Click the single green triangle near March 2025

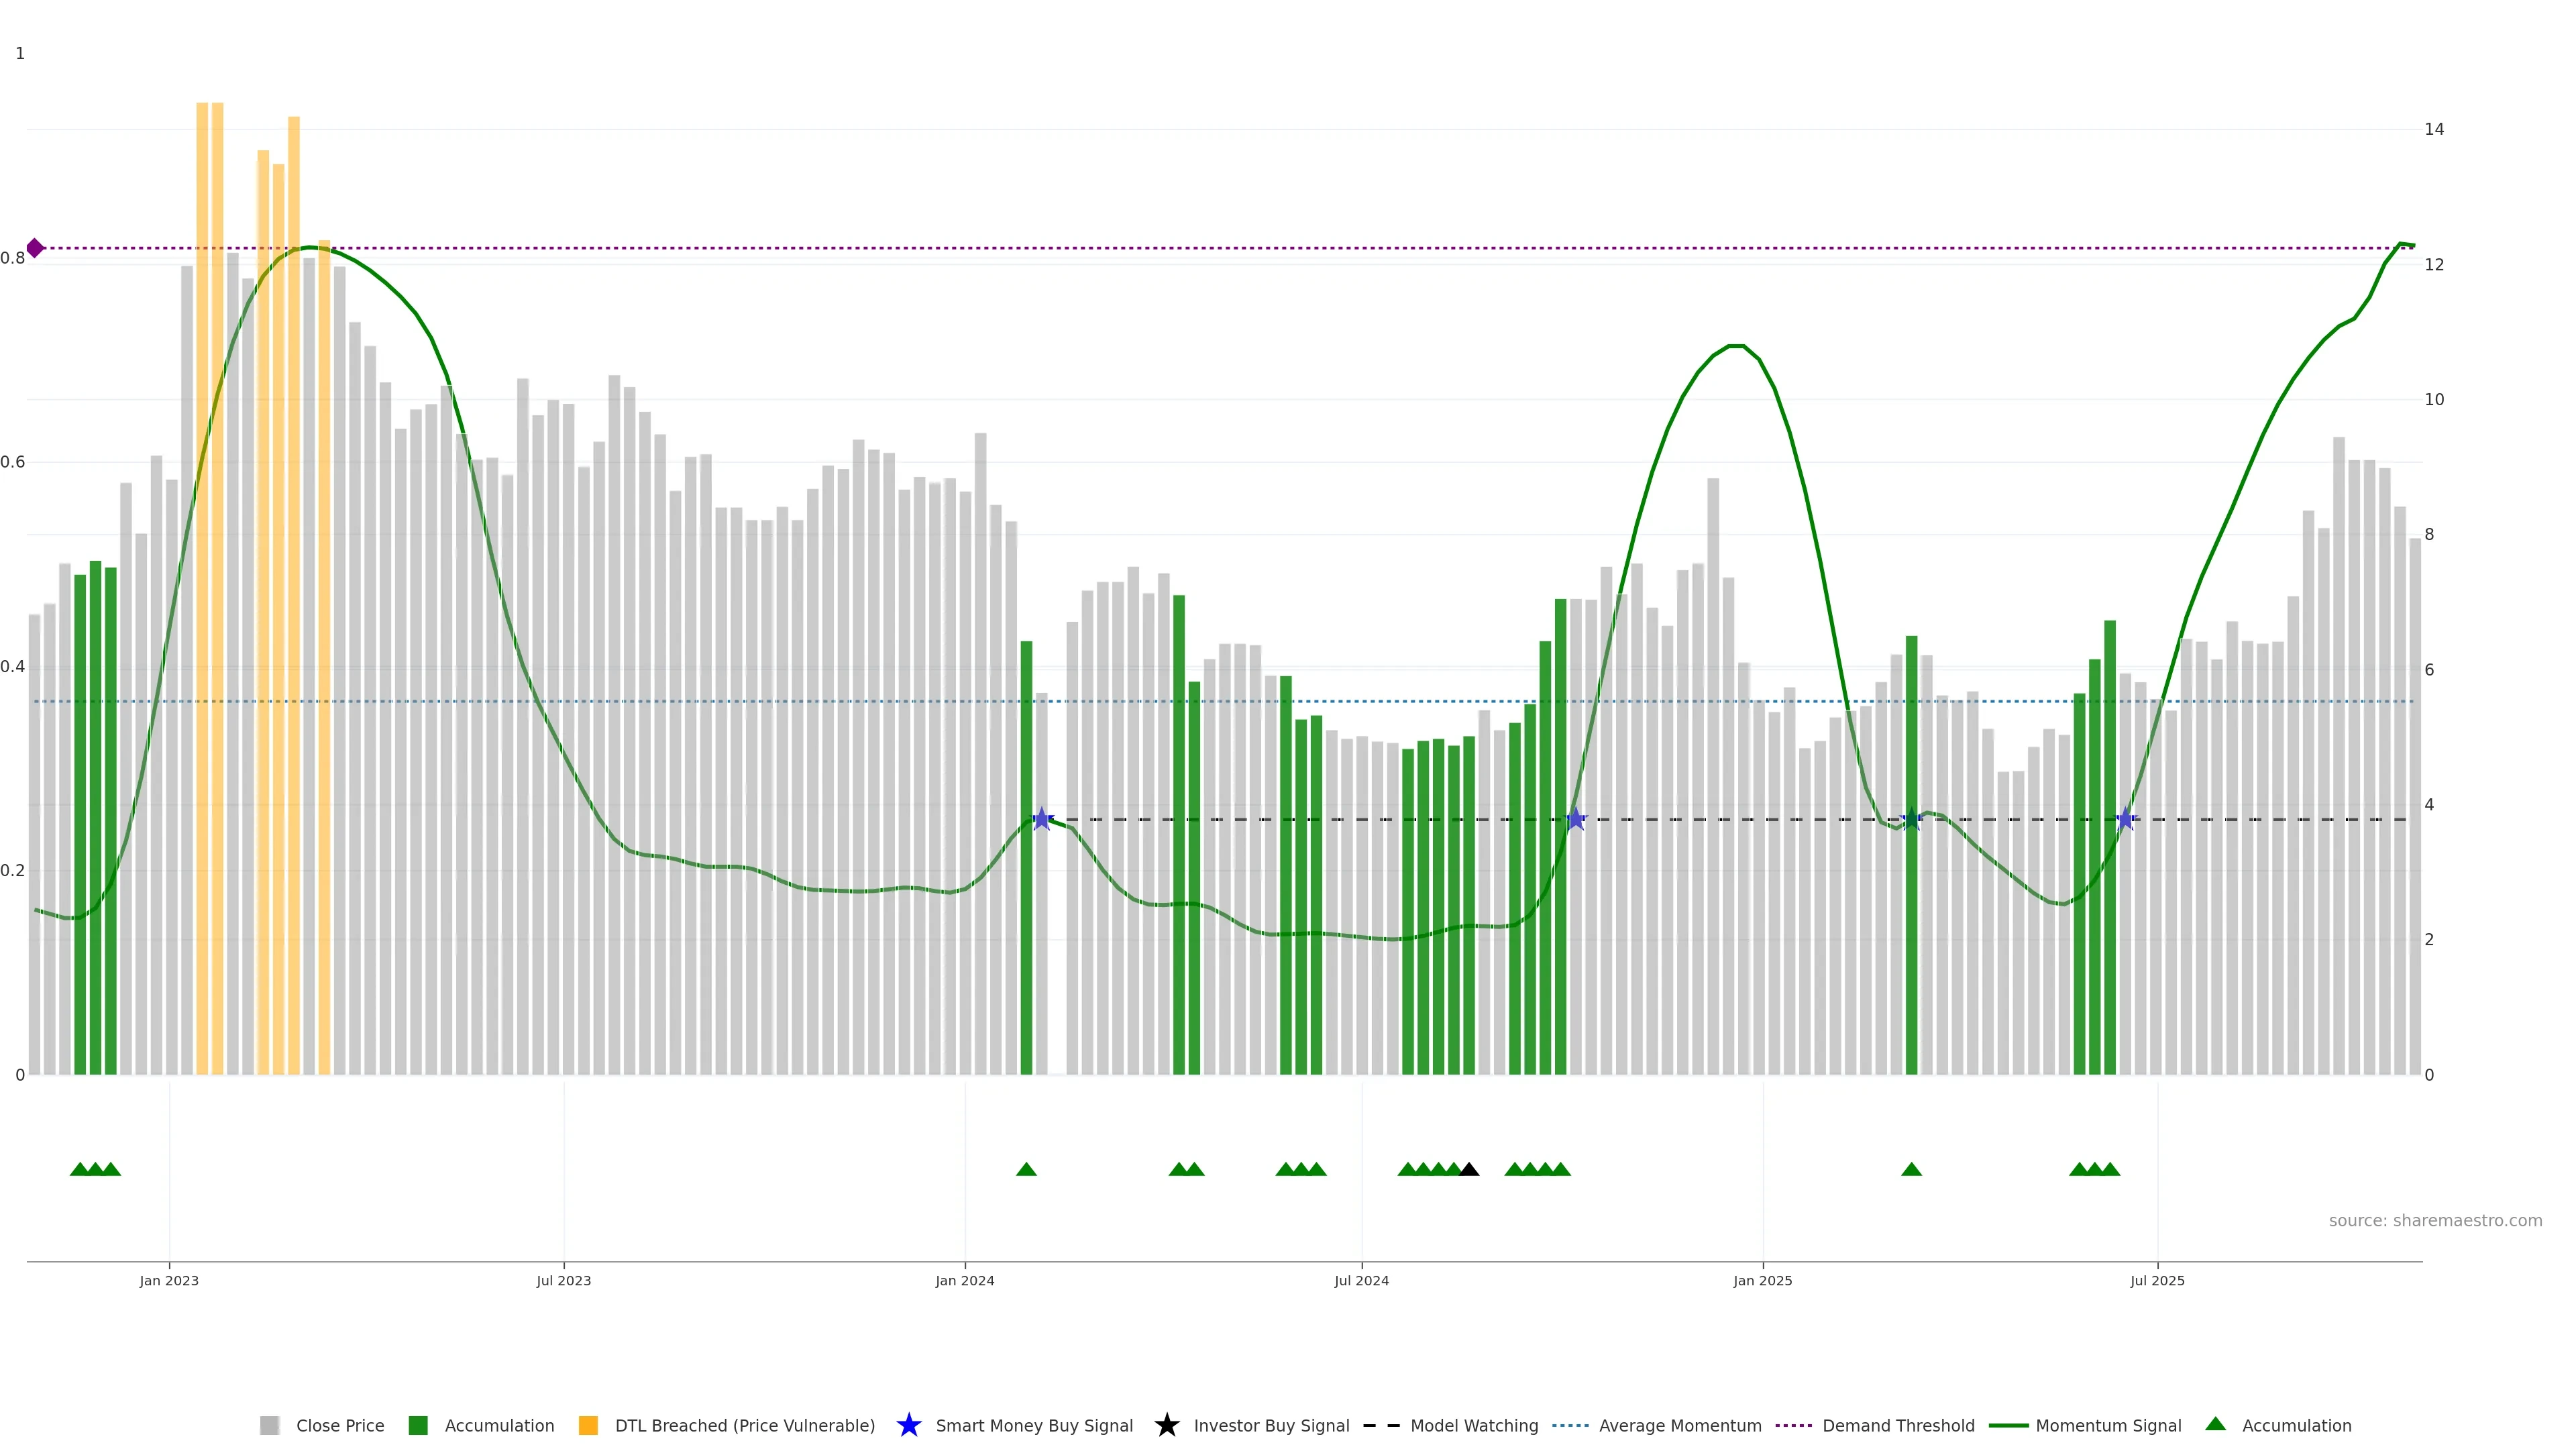1911,1170
